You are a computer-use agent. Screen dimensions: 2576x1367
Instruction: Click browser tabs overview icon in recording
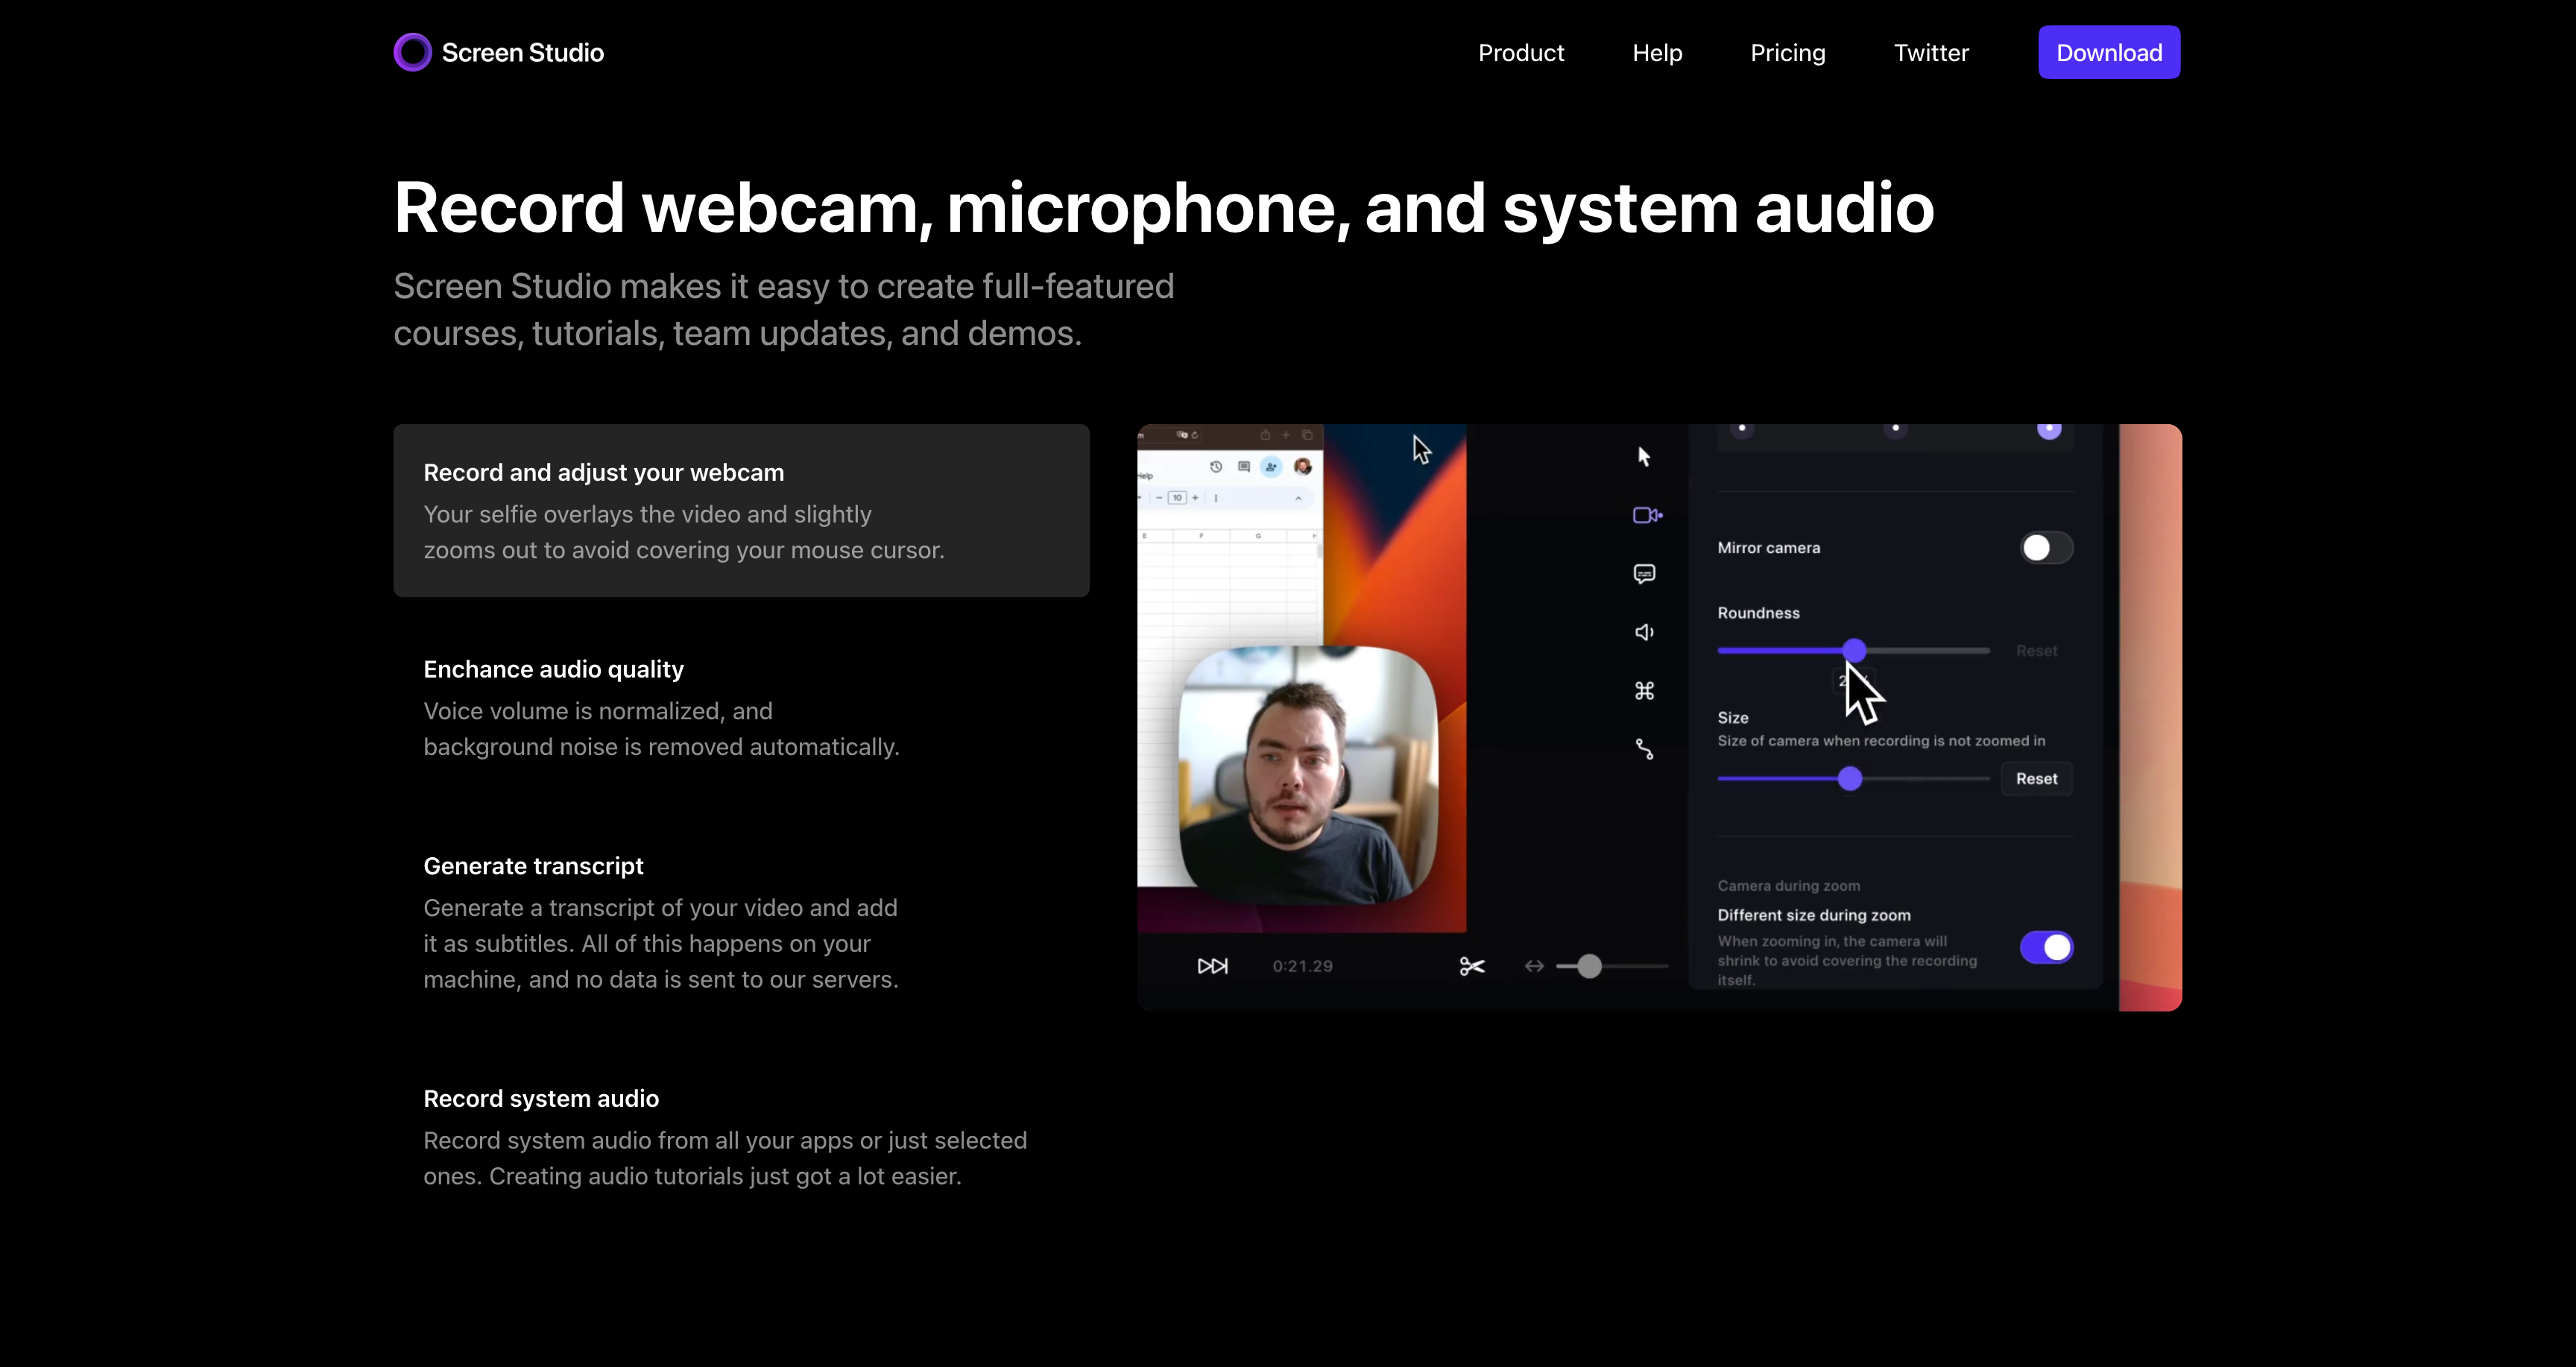click(1307, 435)
